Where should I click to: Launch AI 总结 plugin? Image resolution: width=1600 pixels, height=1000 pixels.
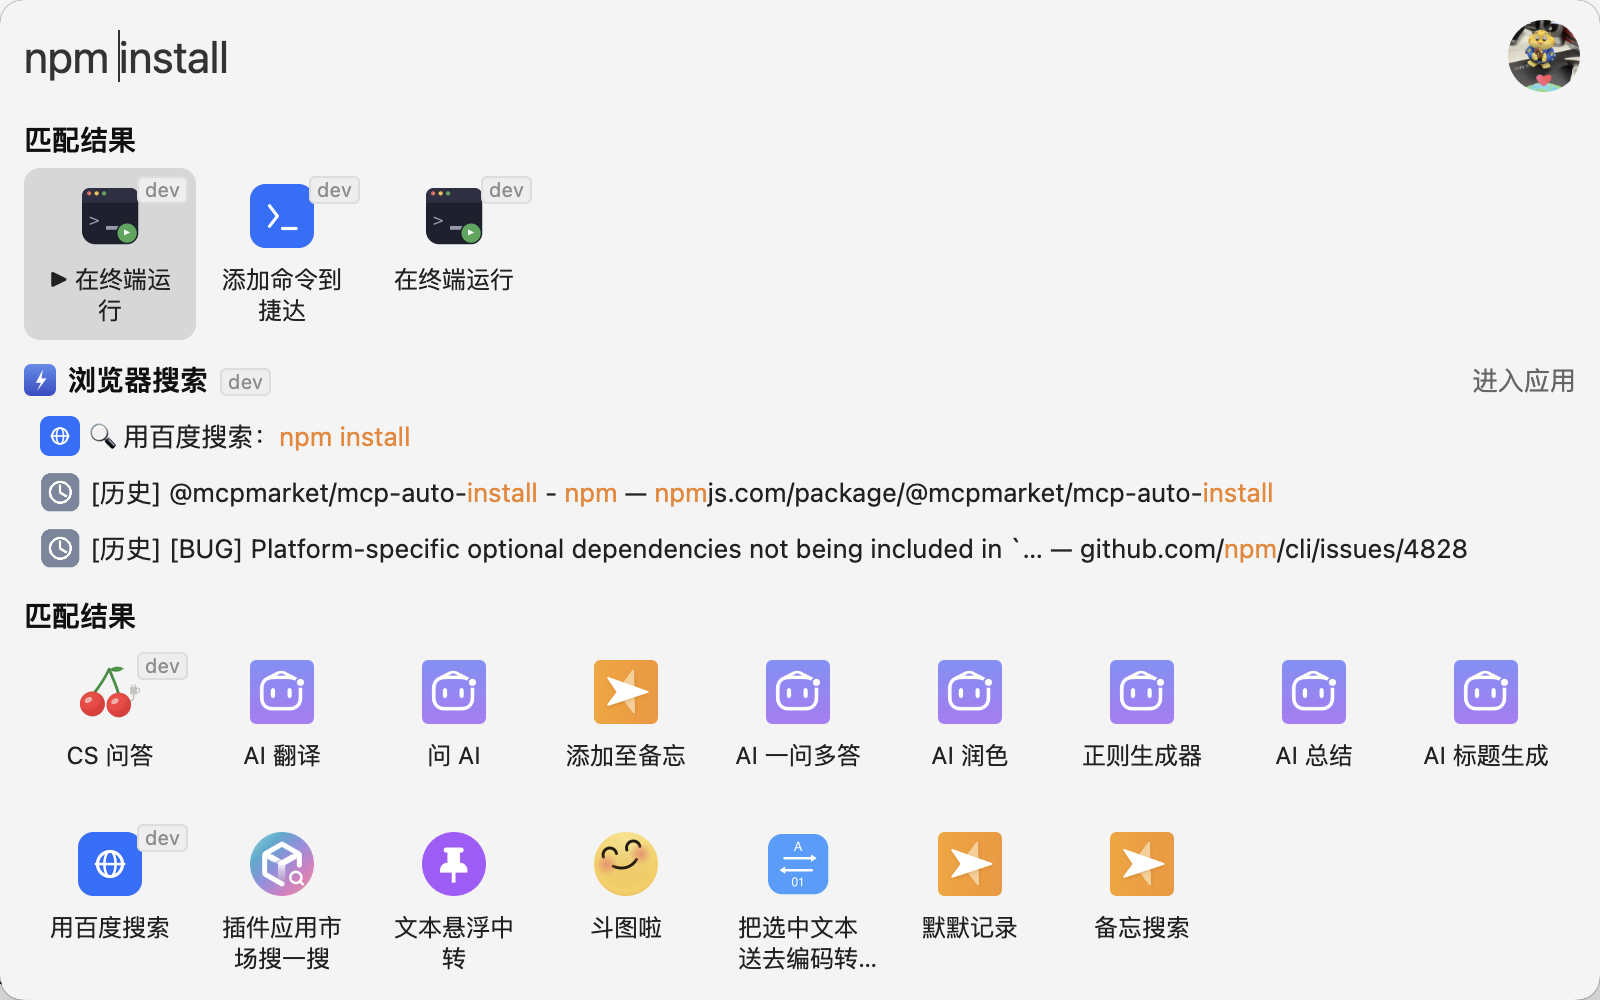coord(1314,716)
